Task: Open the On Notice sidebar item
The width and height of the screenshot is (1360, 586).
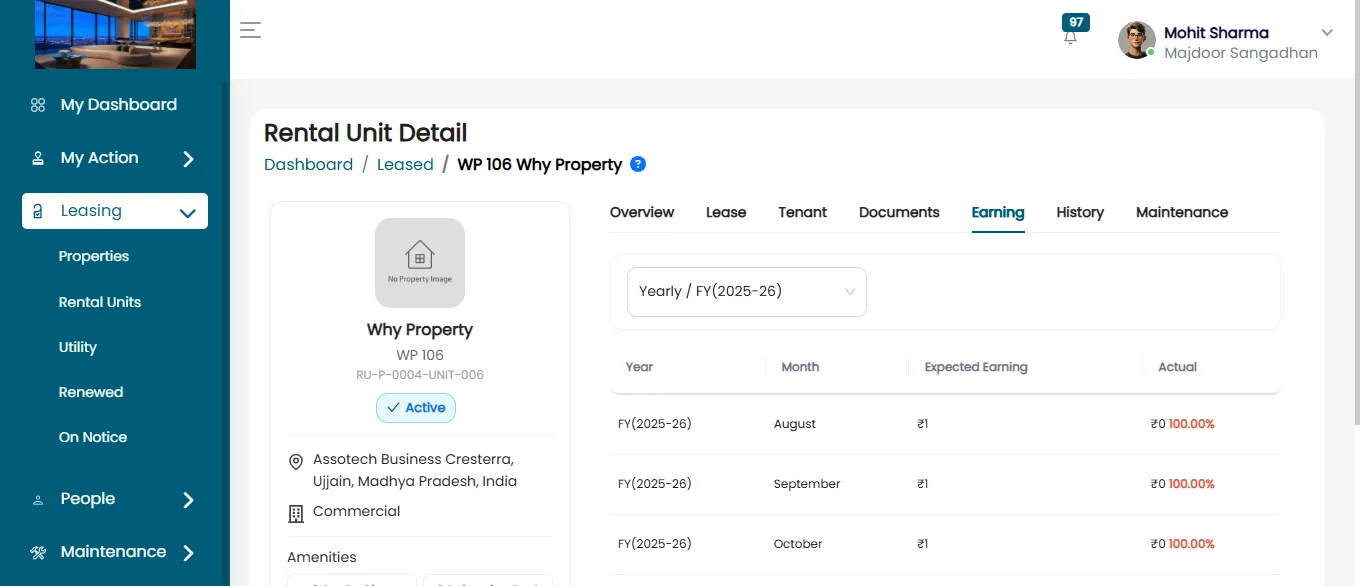Action: (x=93, y=437)
